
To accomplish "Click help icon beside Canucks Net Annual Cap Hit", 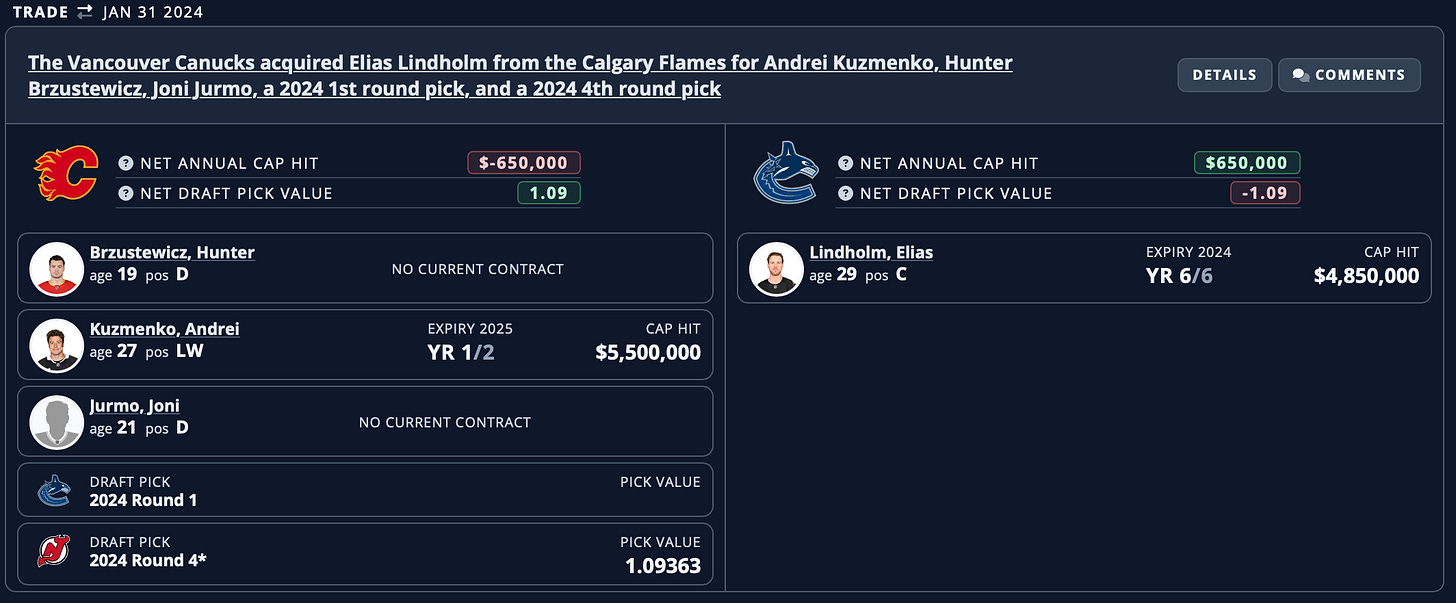I will point(846,163).
